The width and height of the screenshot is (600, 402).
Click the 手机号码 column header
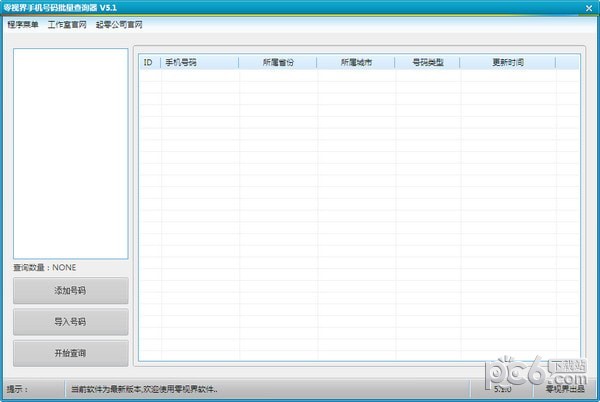[200, 62]
